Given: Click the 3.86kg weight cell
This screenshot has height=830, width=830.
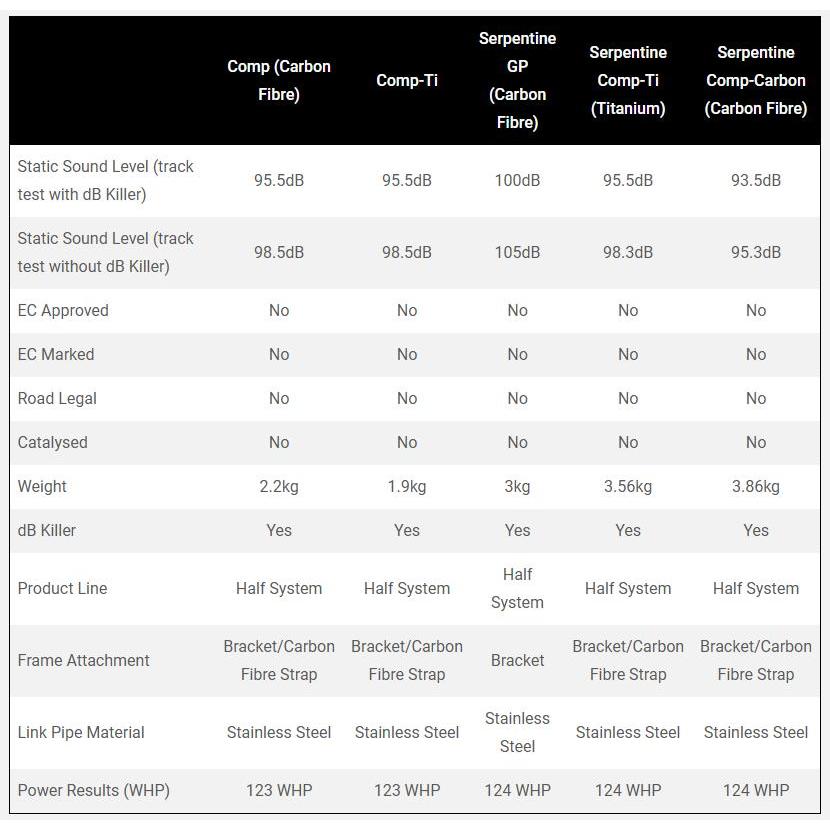Looking at the screenshot, I should pyautogui.click(x=755, y=486).
